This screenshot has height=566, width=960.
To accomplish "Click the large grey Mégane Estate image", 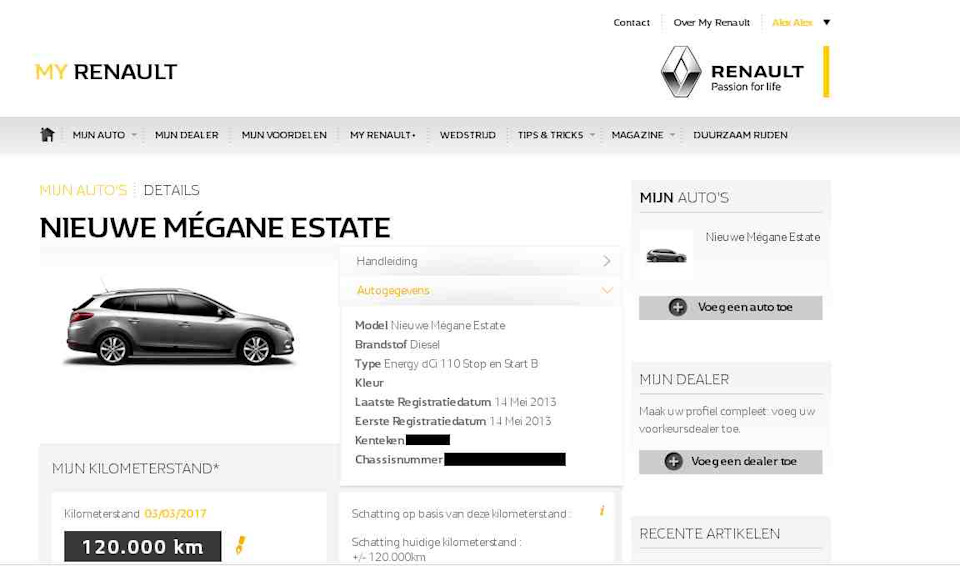I will (179, 323).
